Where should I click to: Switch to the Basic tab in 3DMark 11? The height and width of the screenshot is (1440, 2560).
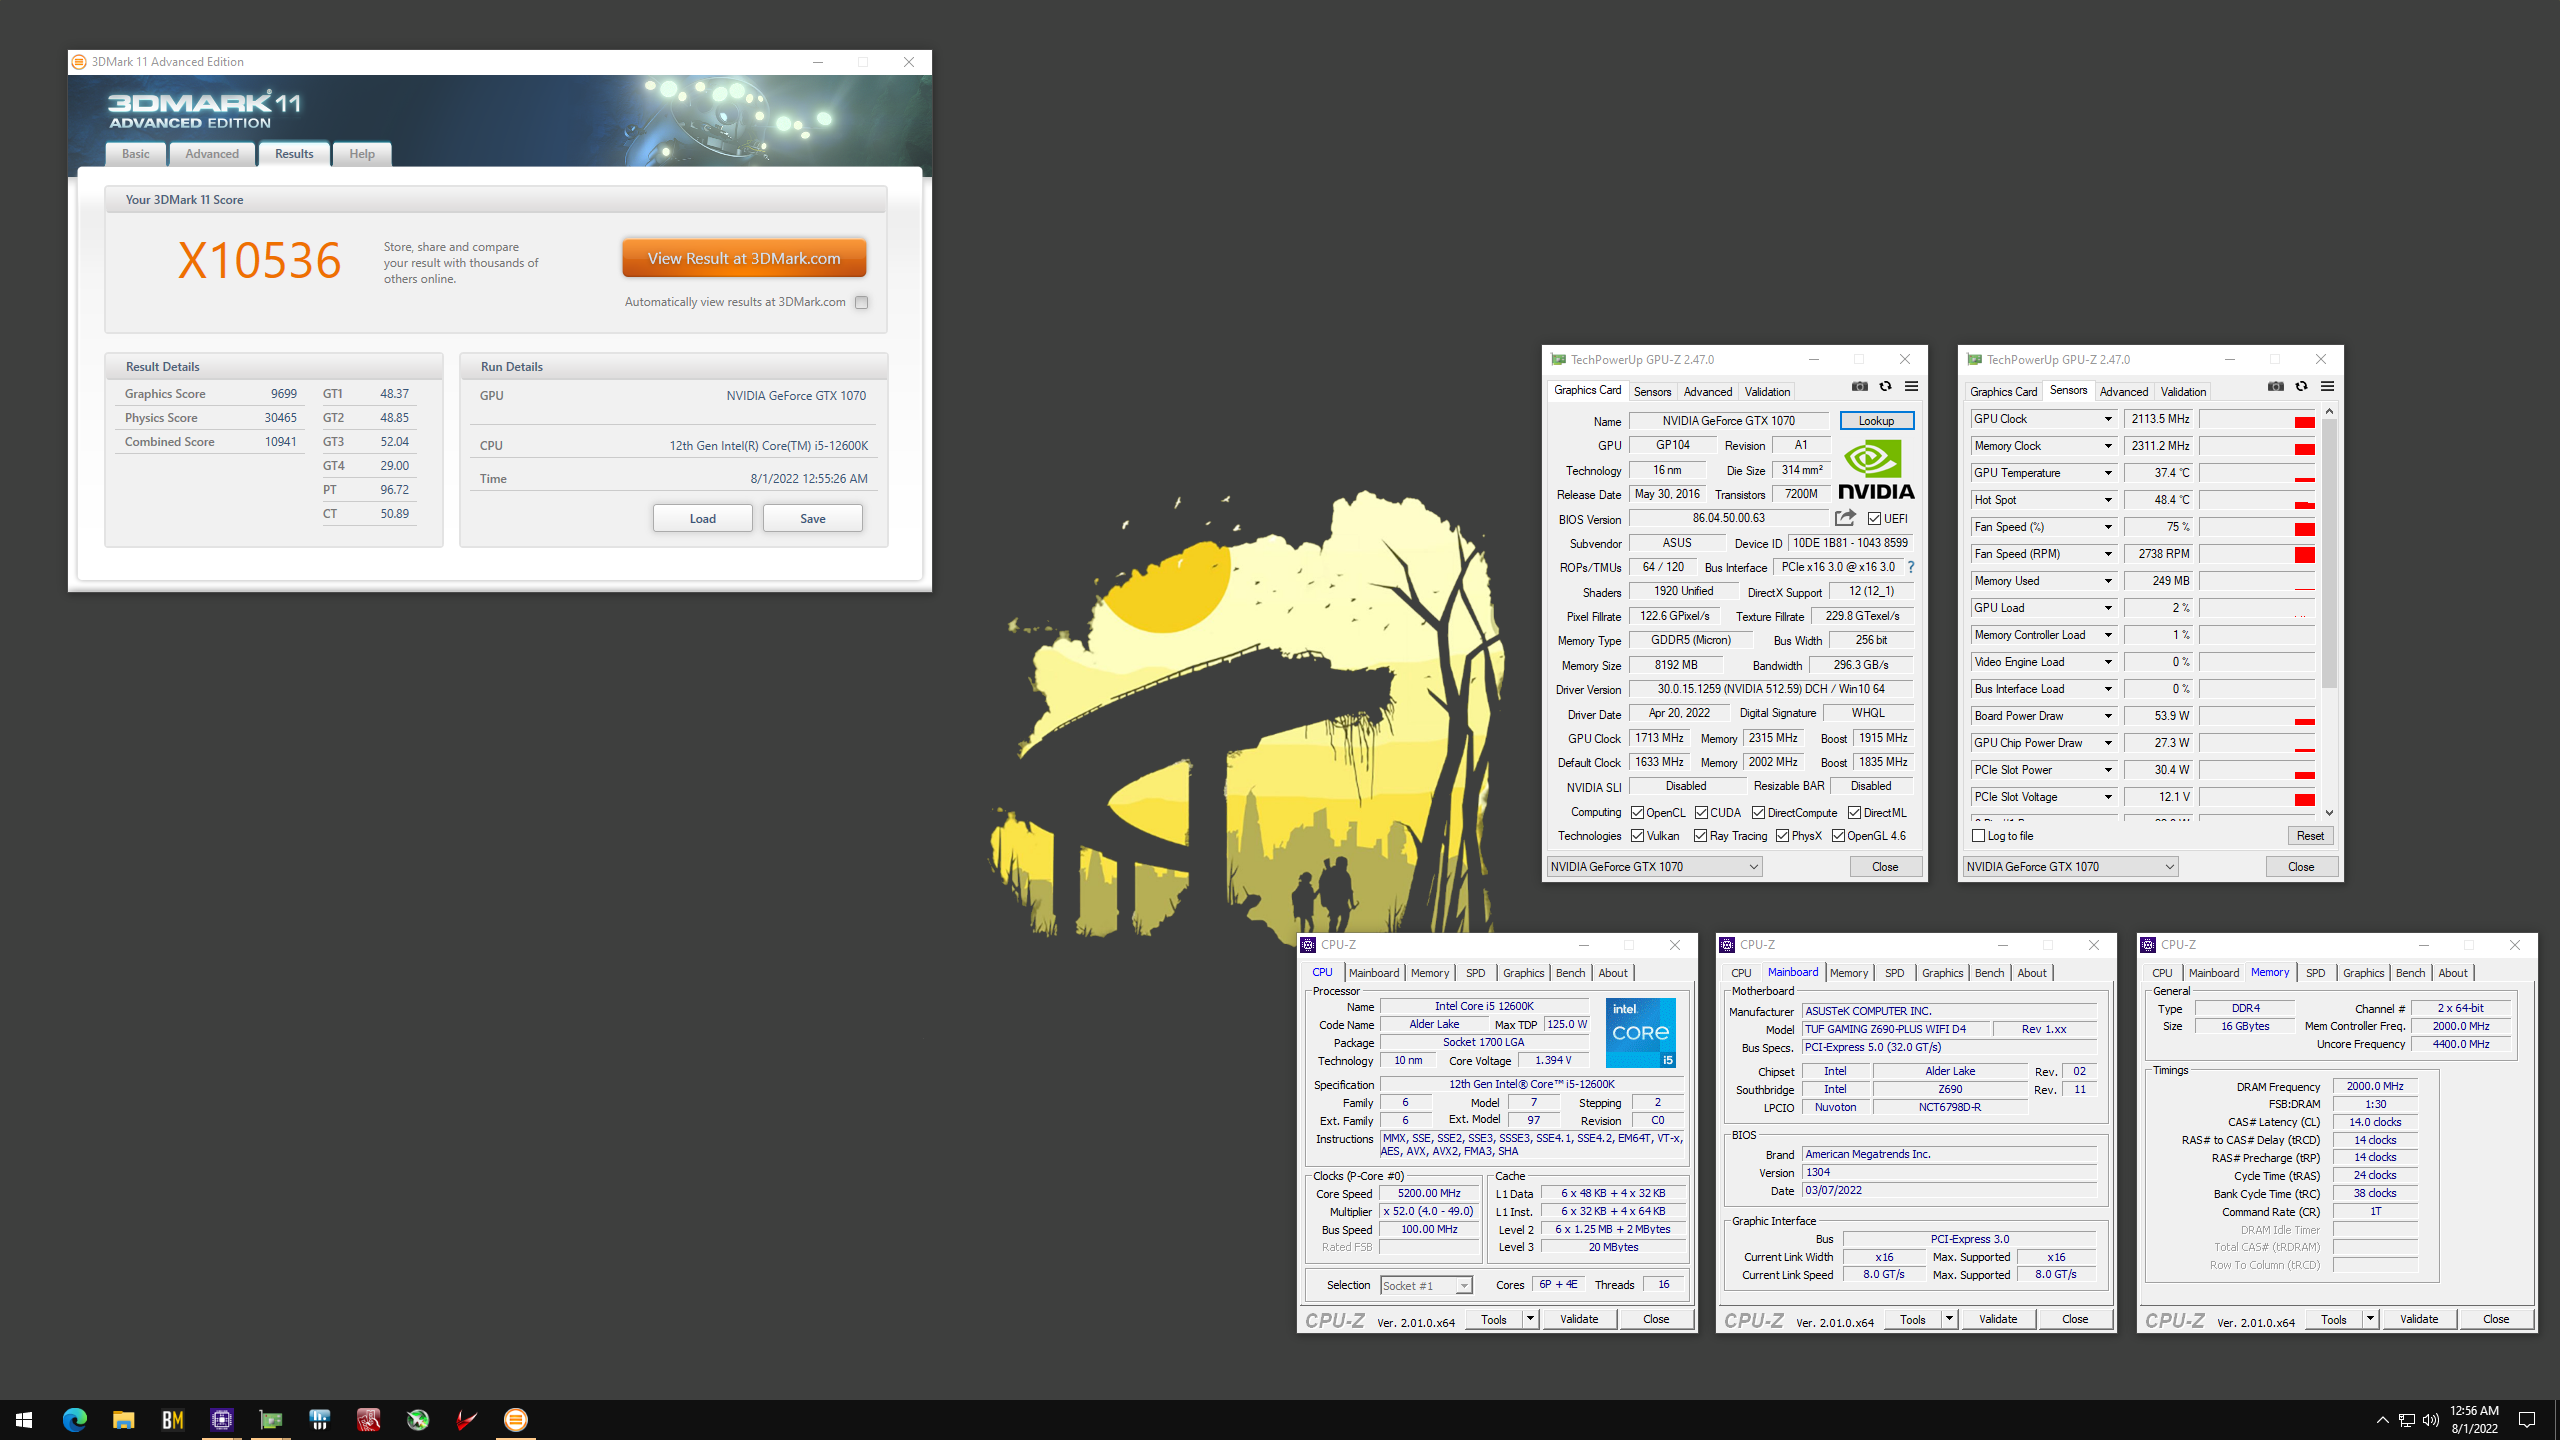[136, 154]
